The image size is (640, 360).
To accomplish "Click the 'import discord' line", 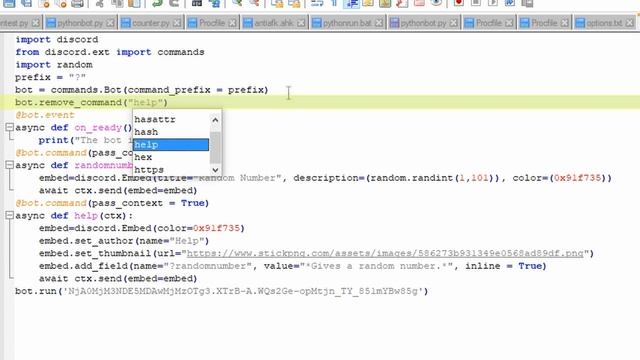I will (57, 40).
